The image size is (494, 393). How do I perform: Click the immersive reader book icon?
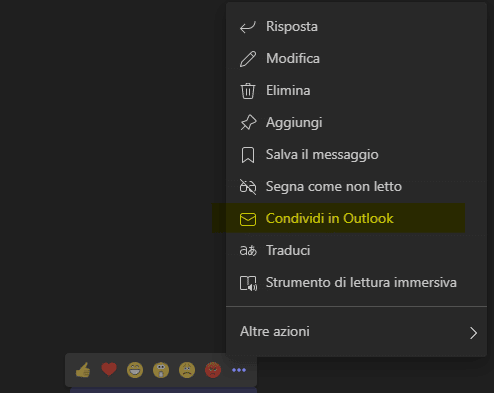[x=248, y=283]
